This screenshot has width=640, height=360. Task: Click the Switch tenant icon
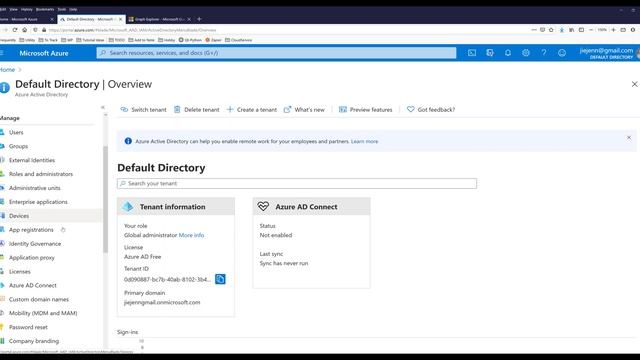(124, 109)
